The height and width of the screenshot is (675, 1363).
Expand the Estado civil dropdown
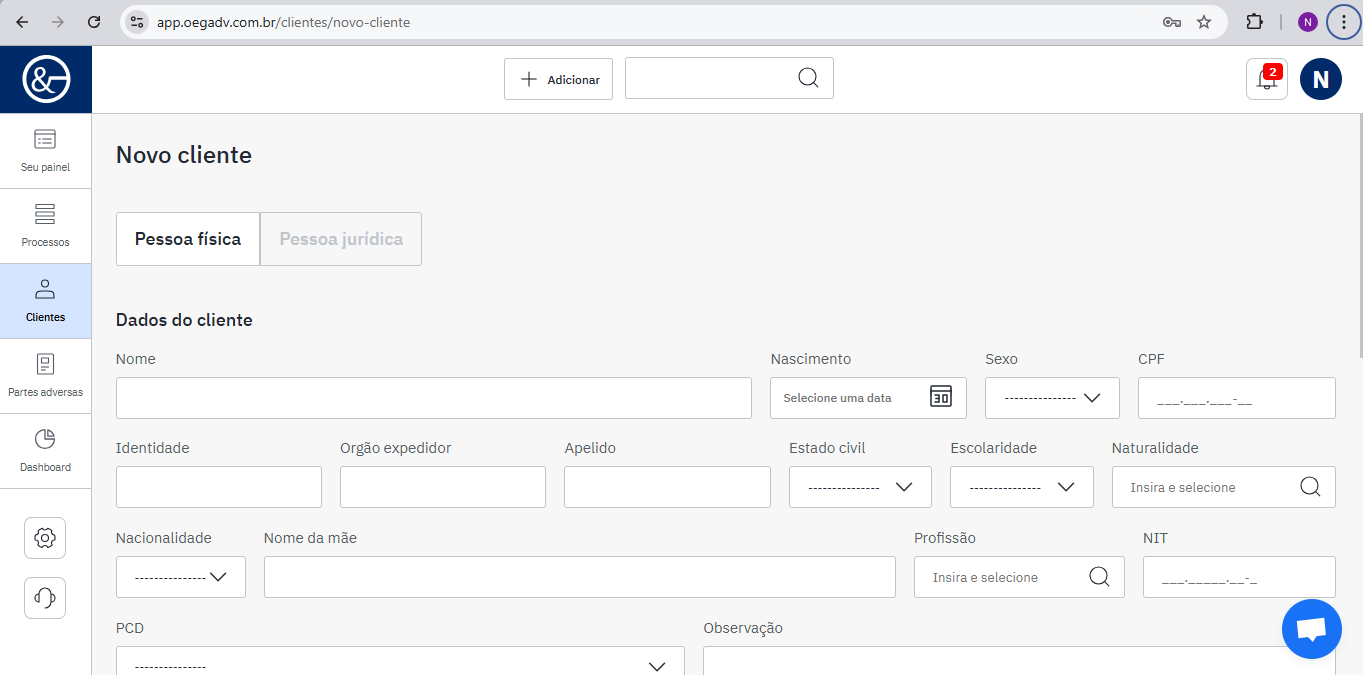[860, 487]
